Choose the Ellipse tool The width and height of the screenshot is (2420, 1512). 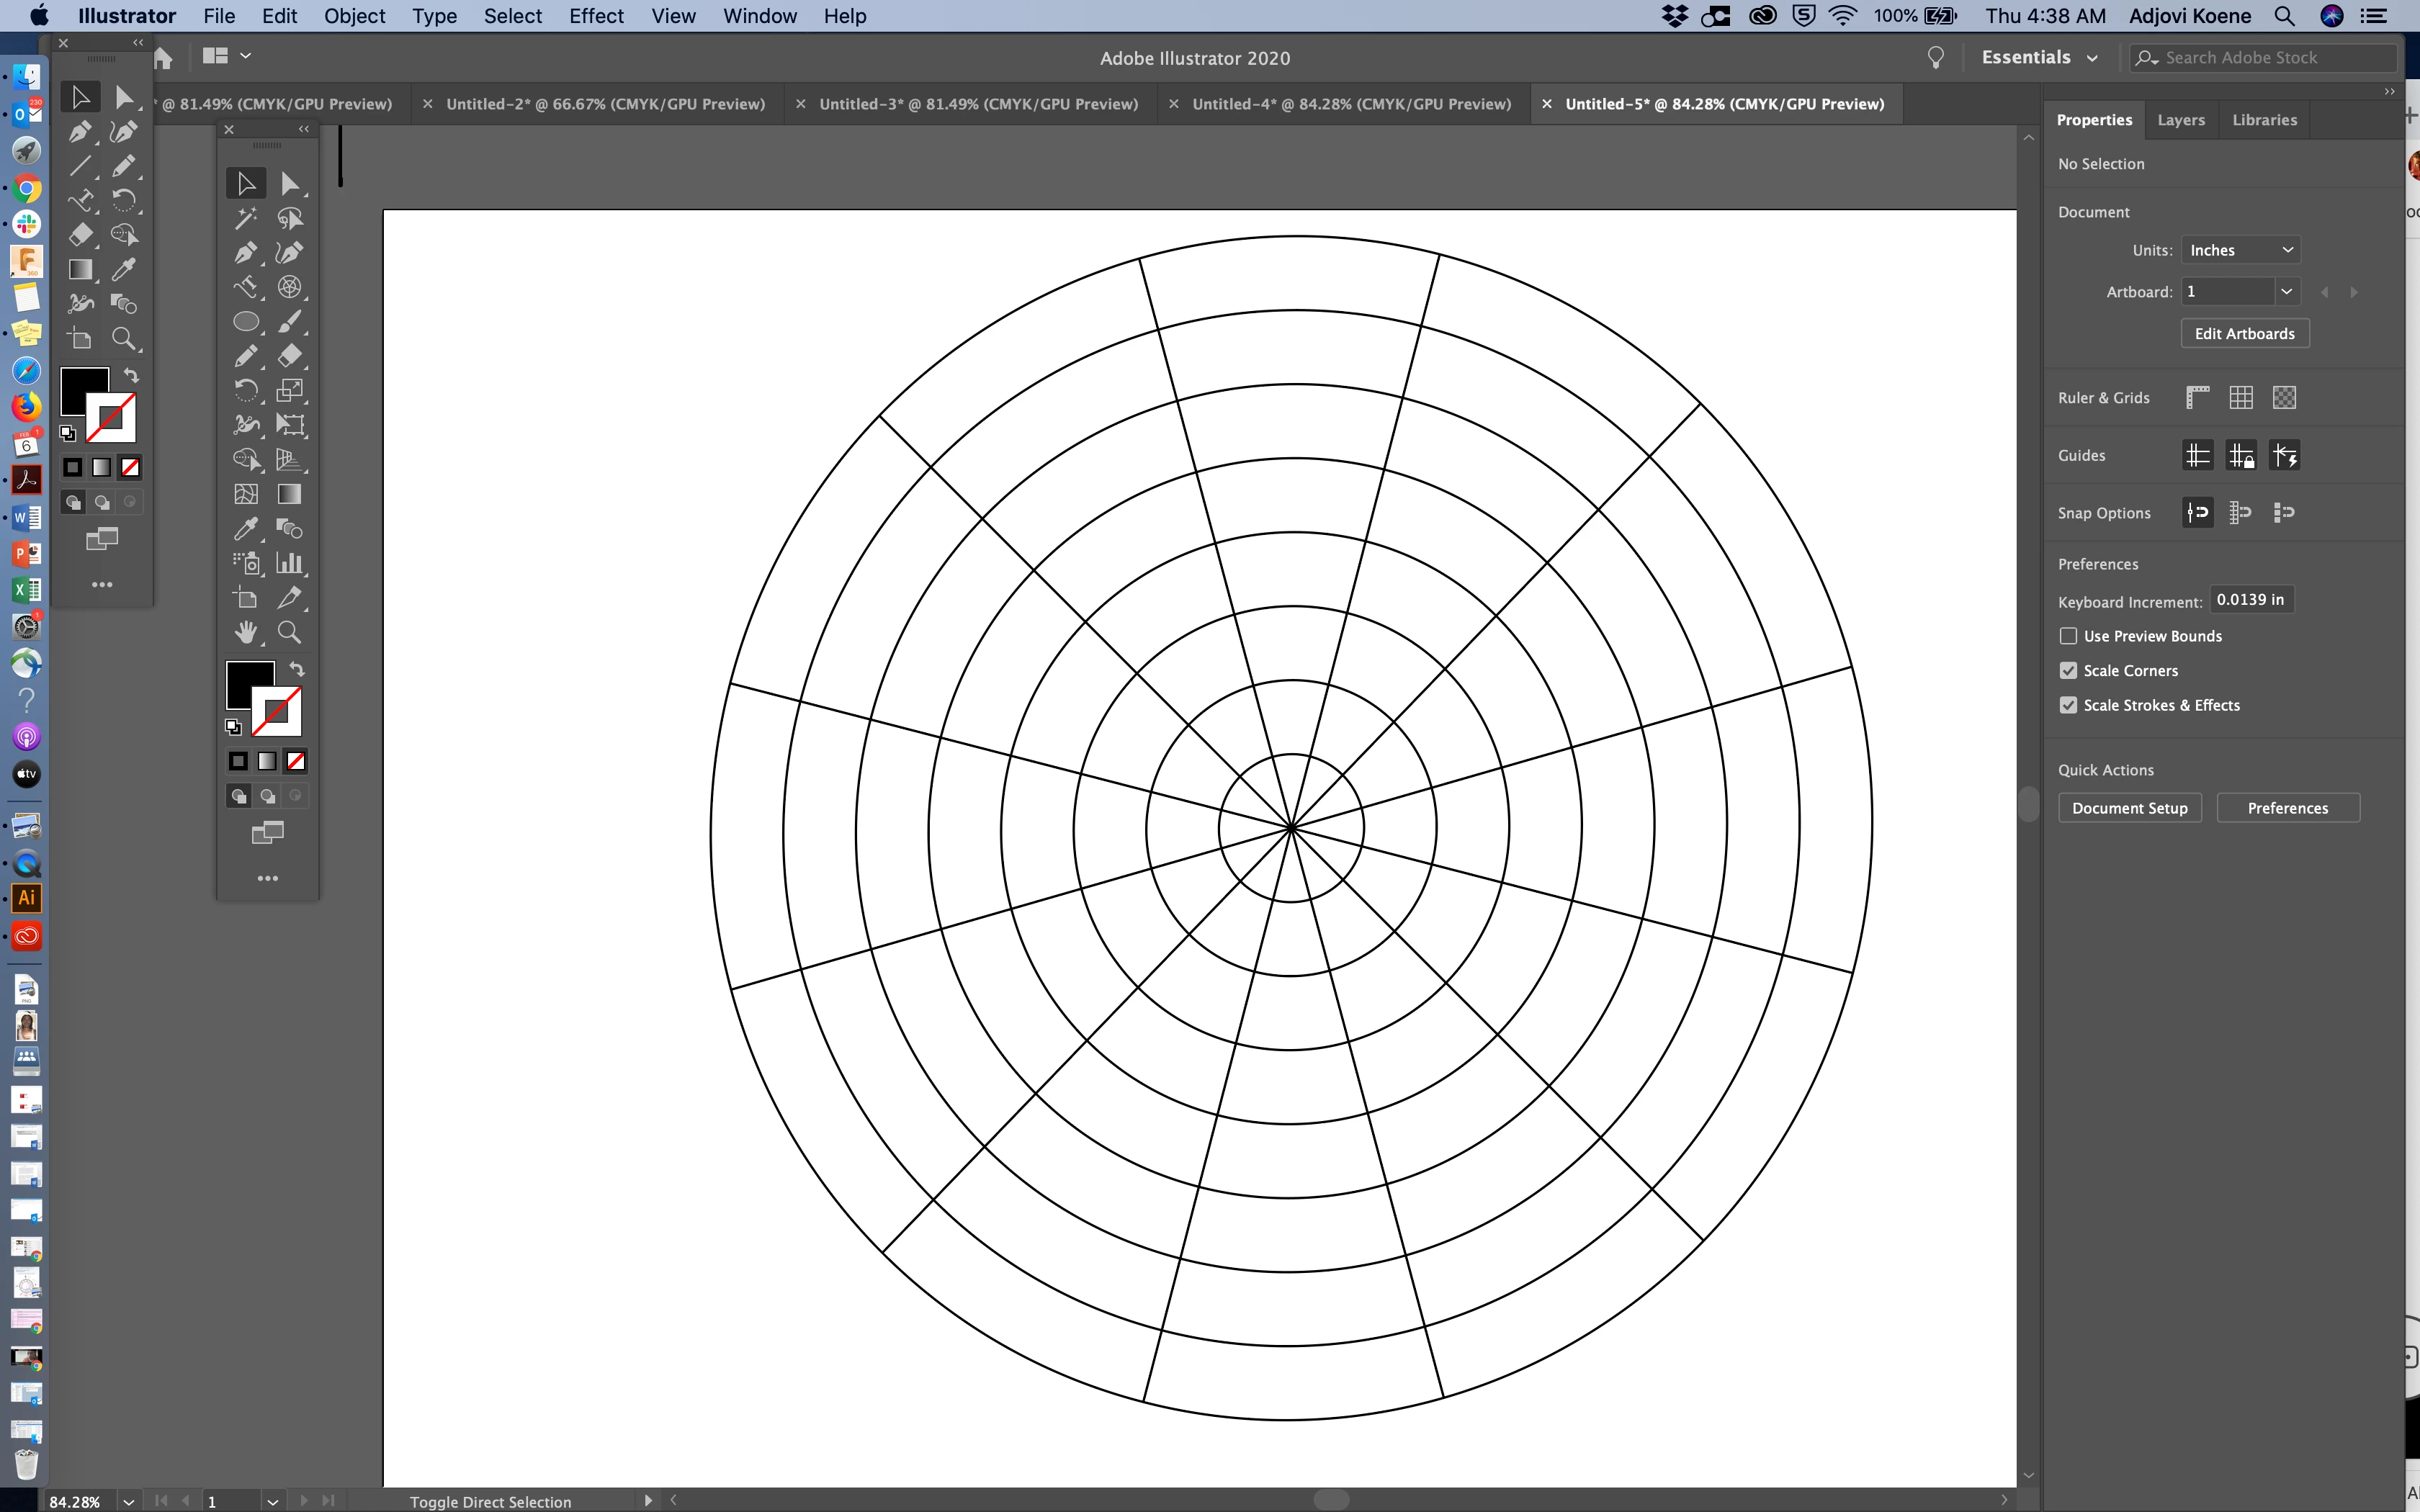pyautogui.click(x=245, y=322)
